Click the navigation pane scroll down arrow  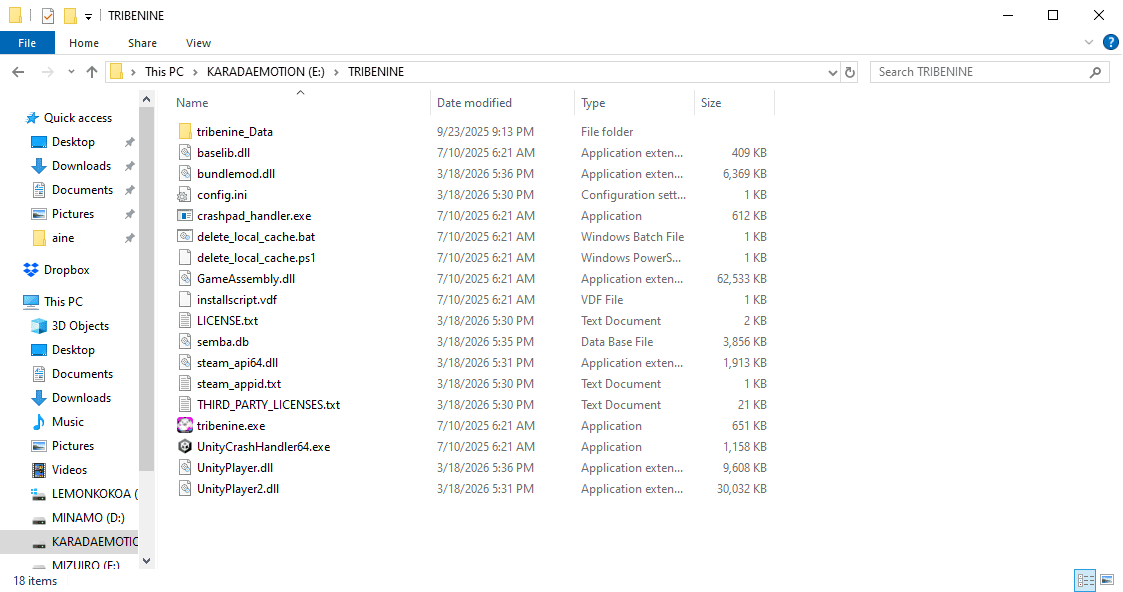[147, 561]
